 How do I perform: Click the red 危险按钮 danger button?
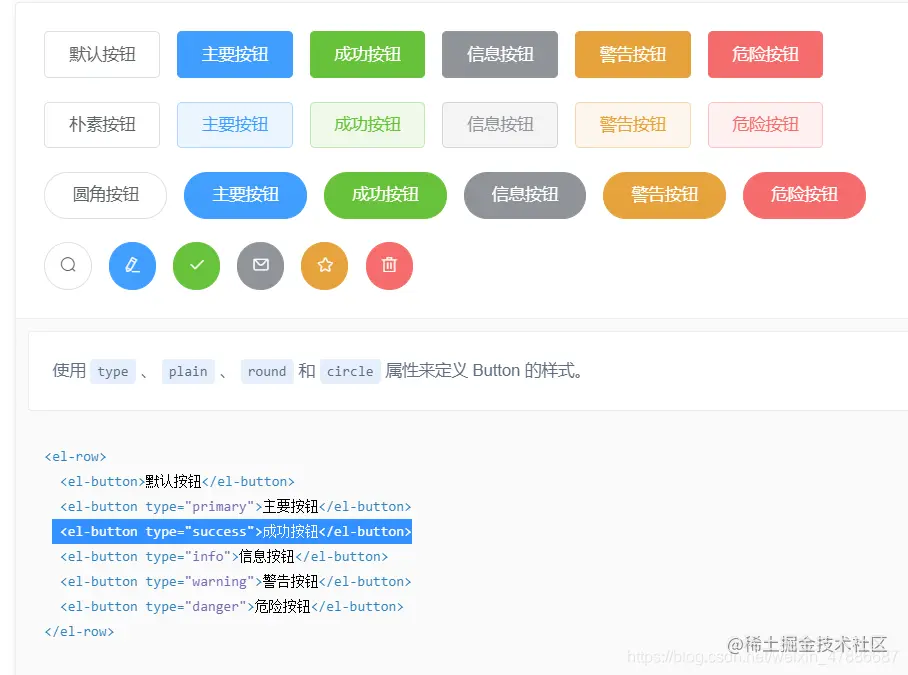click(x=765, y=55)
